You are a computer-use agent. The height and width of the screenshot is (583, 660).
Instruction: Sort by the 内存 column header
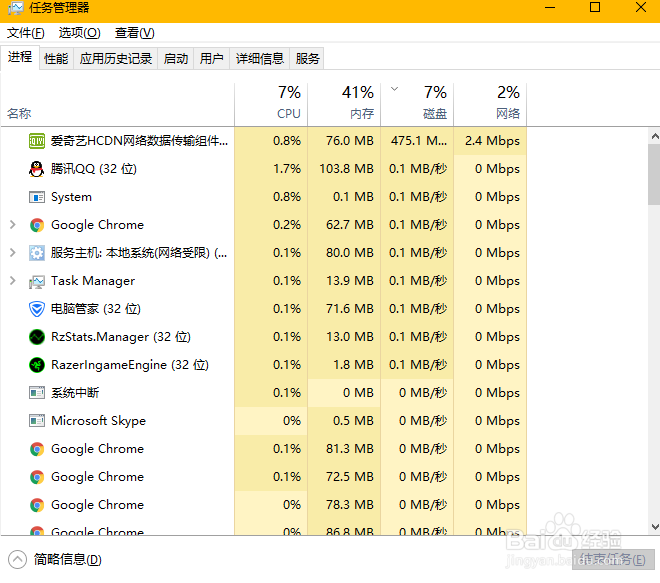click(x=344, y=105)
